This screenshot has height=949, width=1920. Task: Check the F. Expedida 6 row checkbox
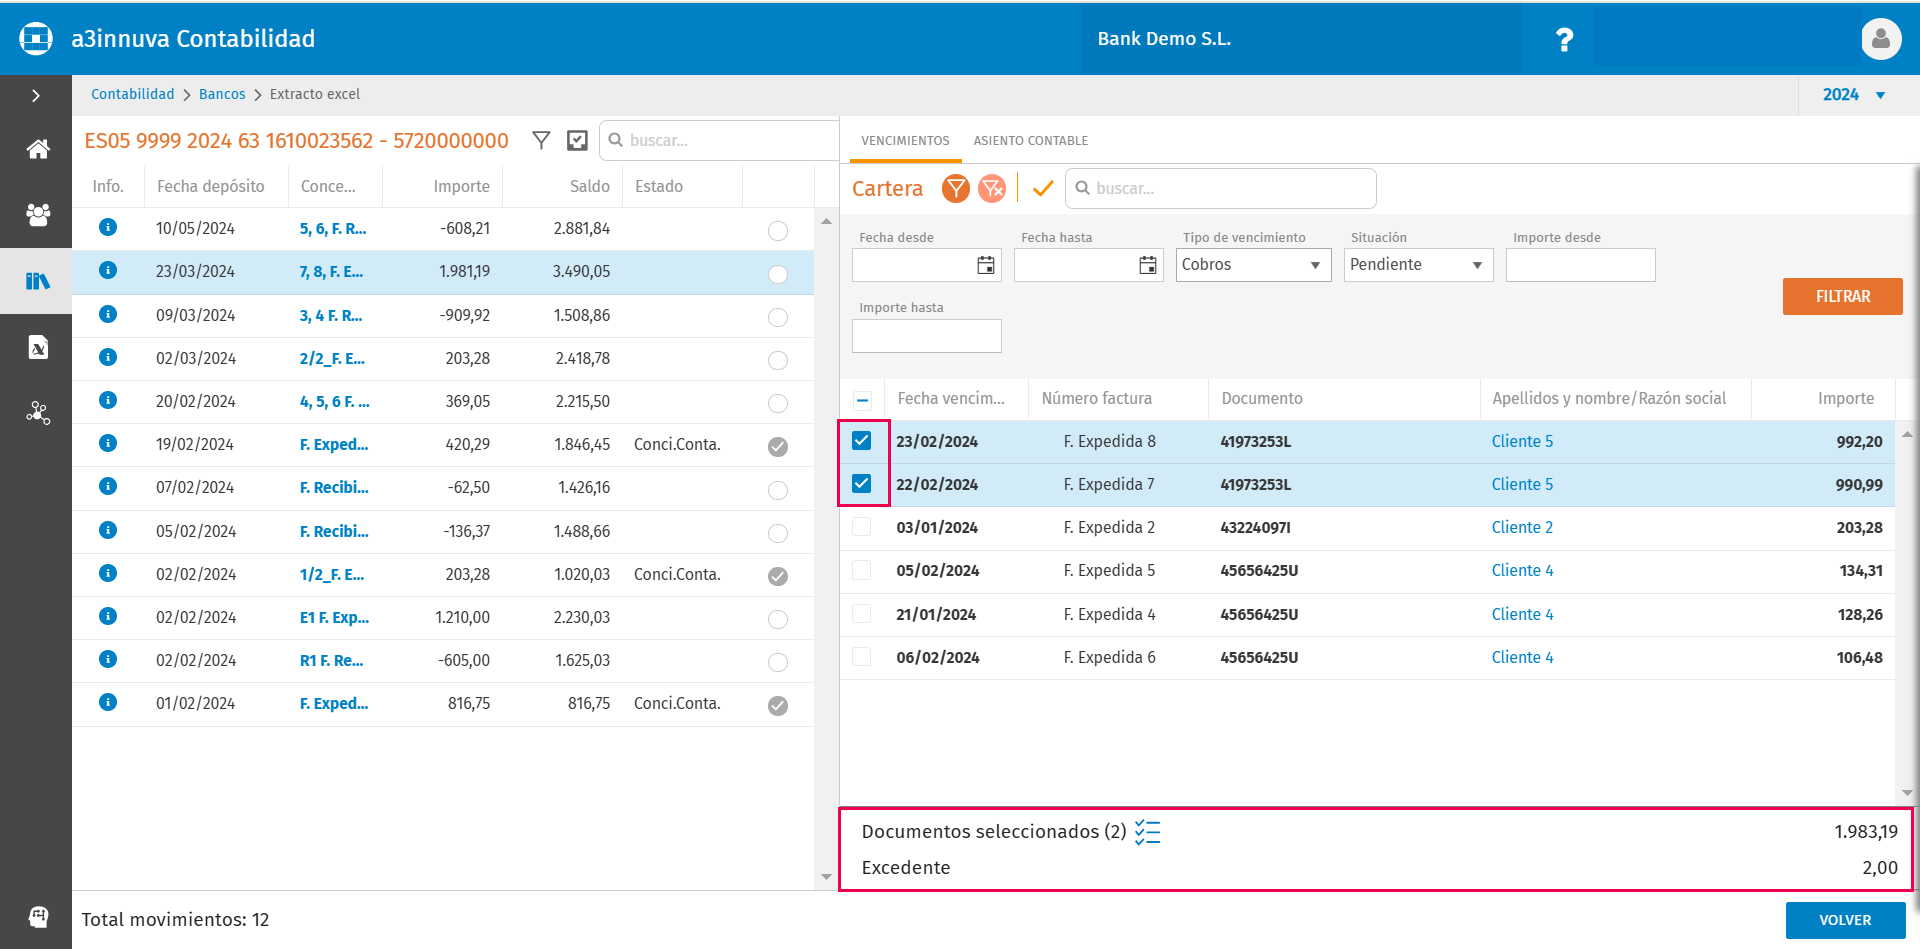(861, 657)
